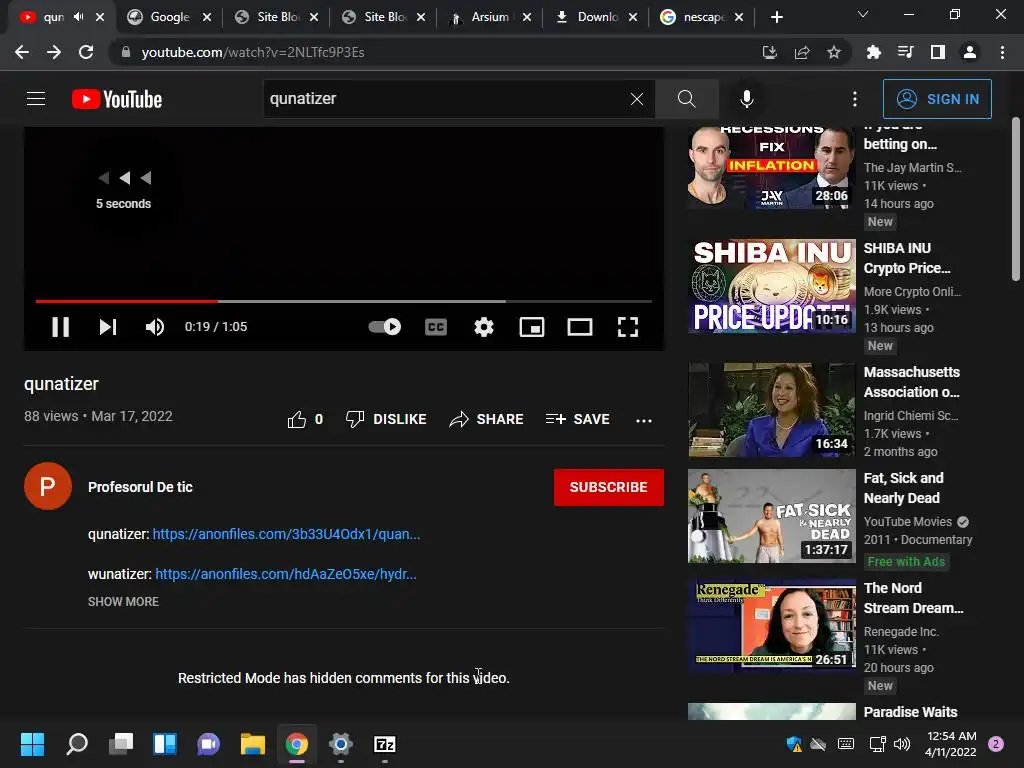
Task: Open Windows Start menu
Action: (32, 744)
